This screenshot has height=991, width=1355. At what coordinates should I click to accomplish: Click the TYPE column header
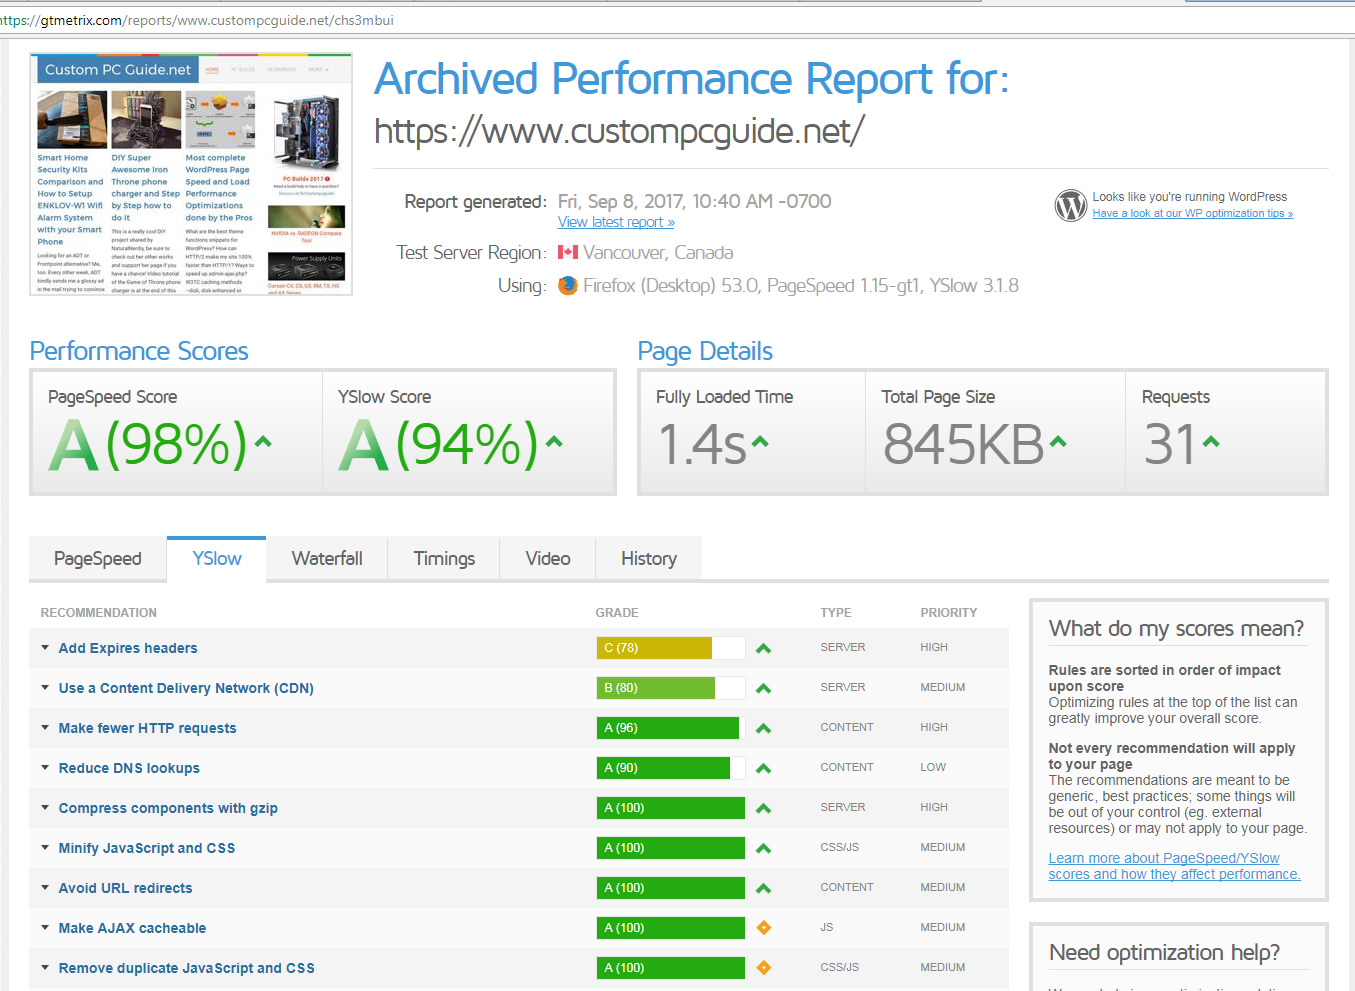tap(836, 613)
